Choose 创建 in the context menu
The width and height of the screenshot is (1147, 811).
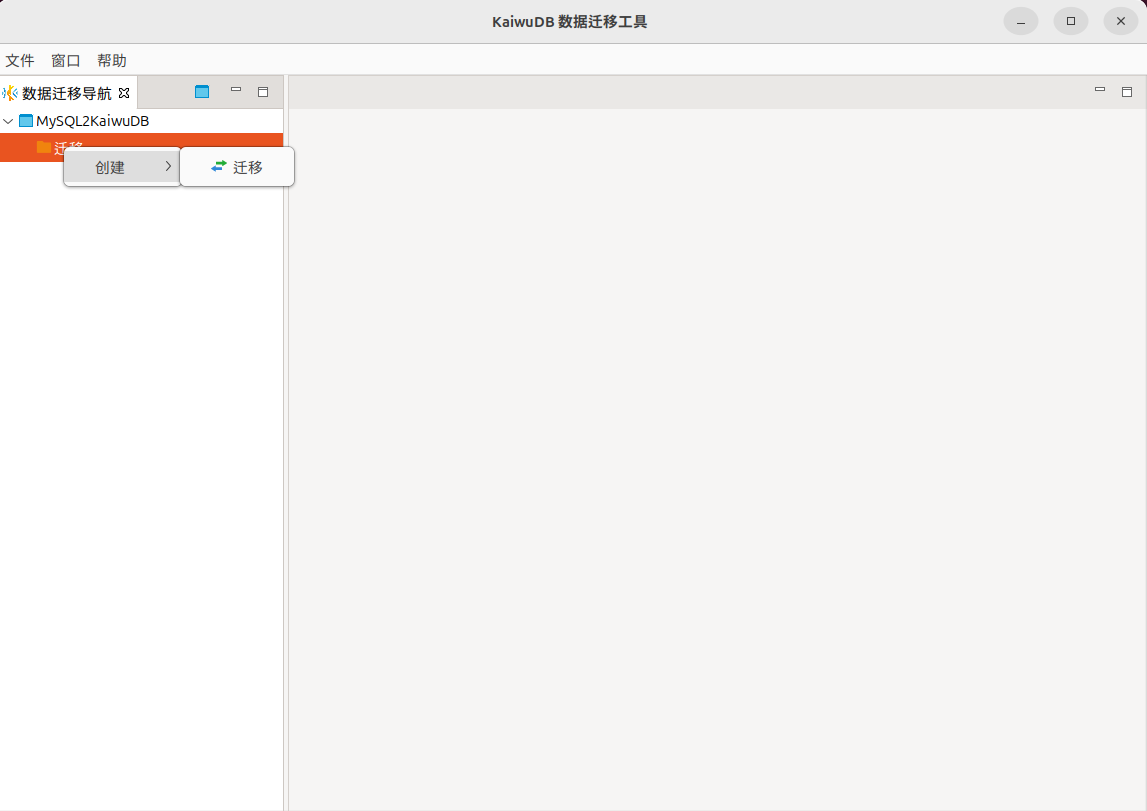(110, 167)
